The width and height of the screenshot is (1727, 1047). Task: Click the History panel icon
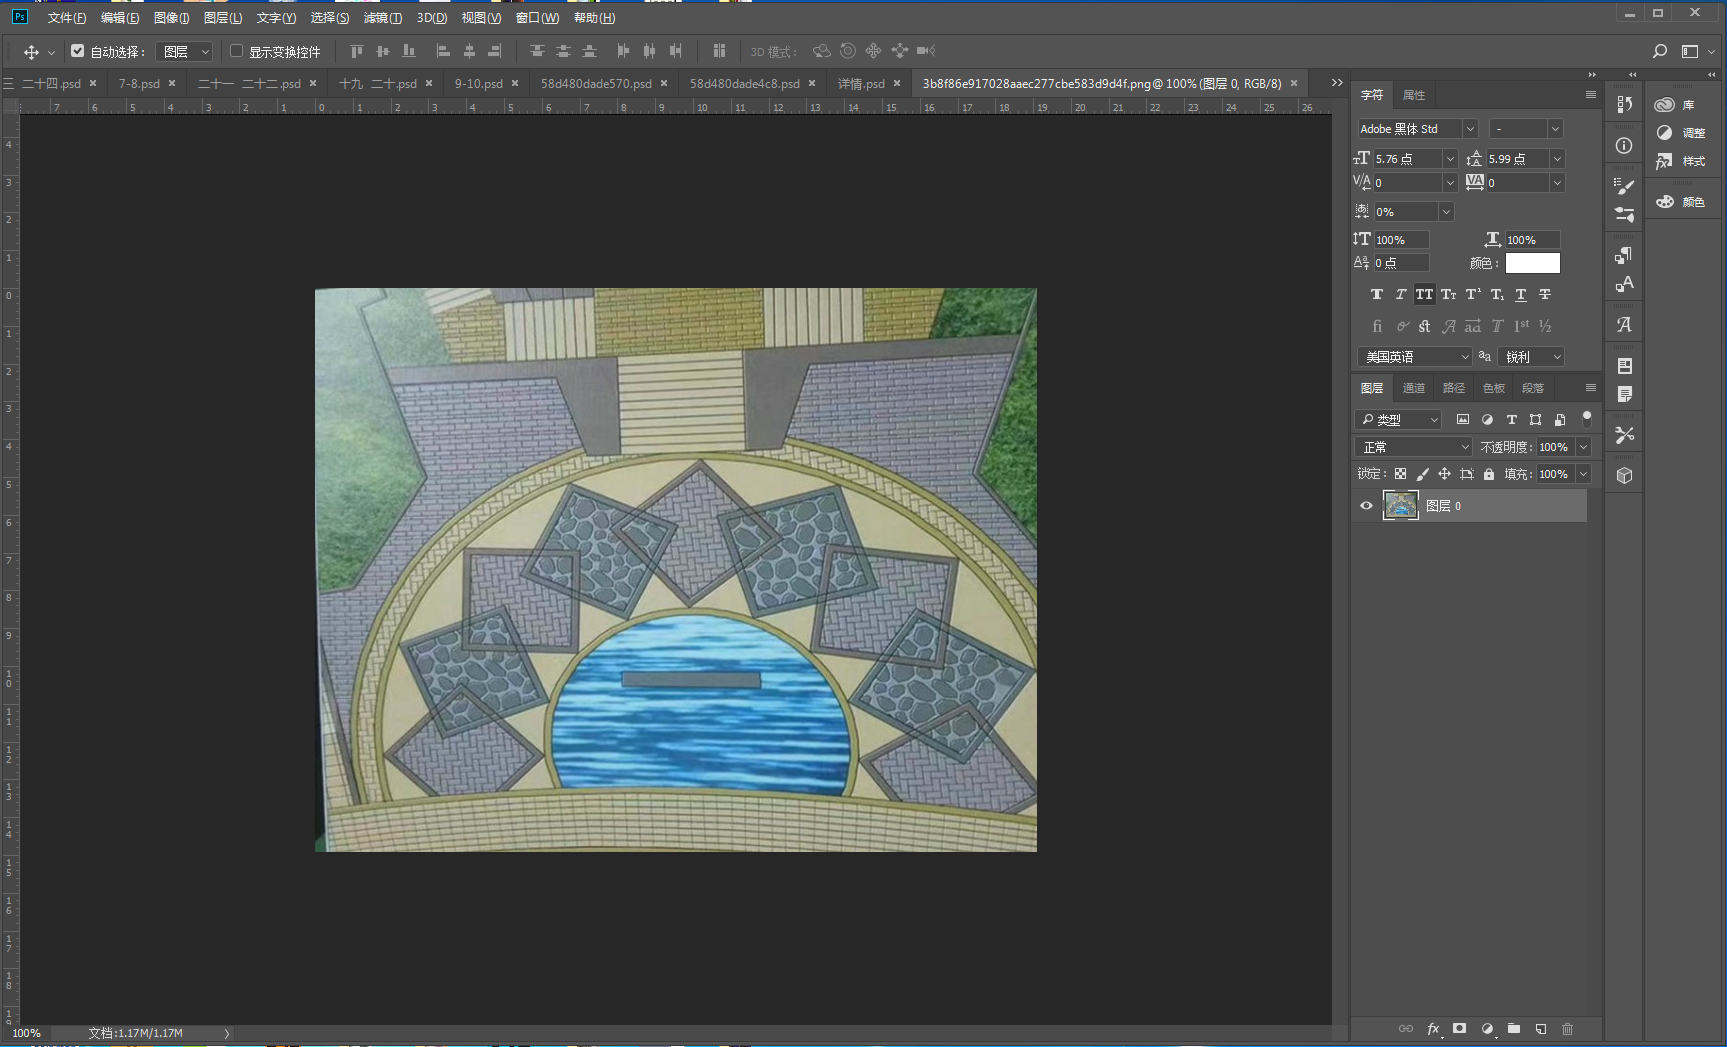(1624, 104)
